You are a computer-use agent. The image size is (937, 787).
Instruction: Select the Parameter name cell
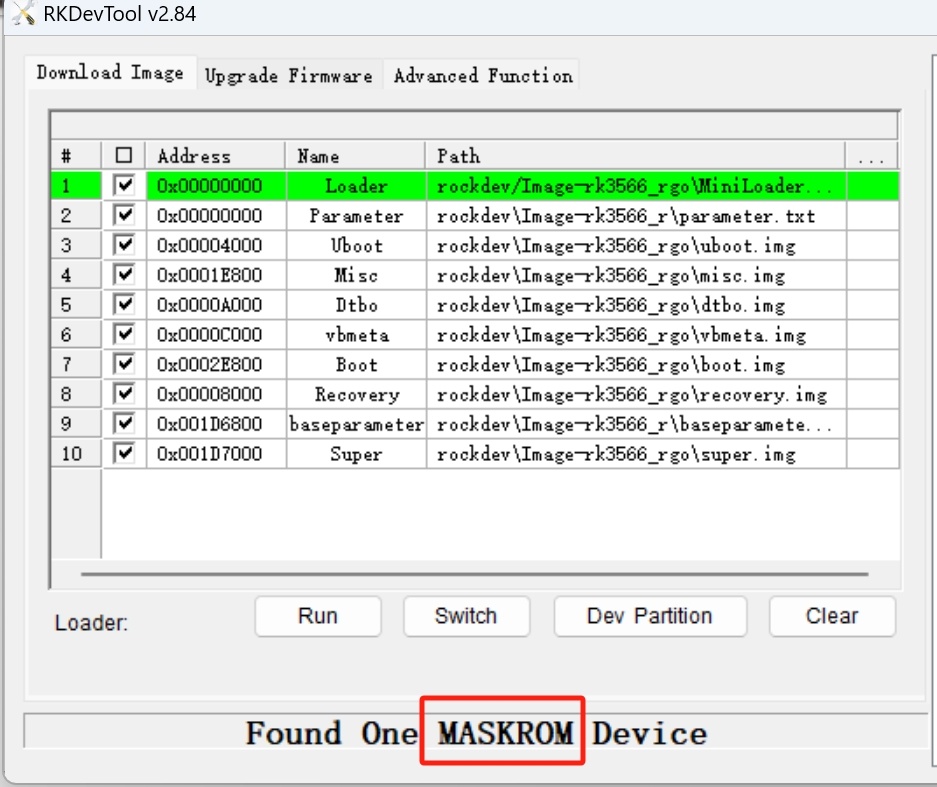pyautogui.click(x=356, y=216)
